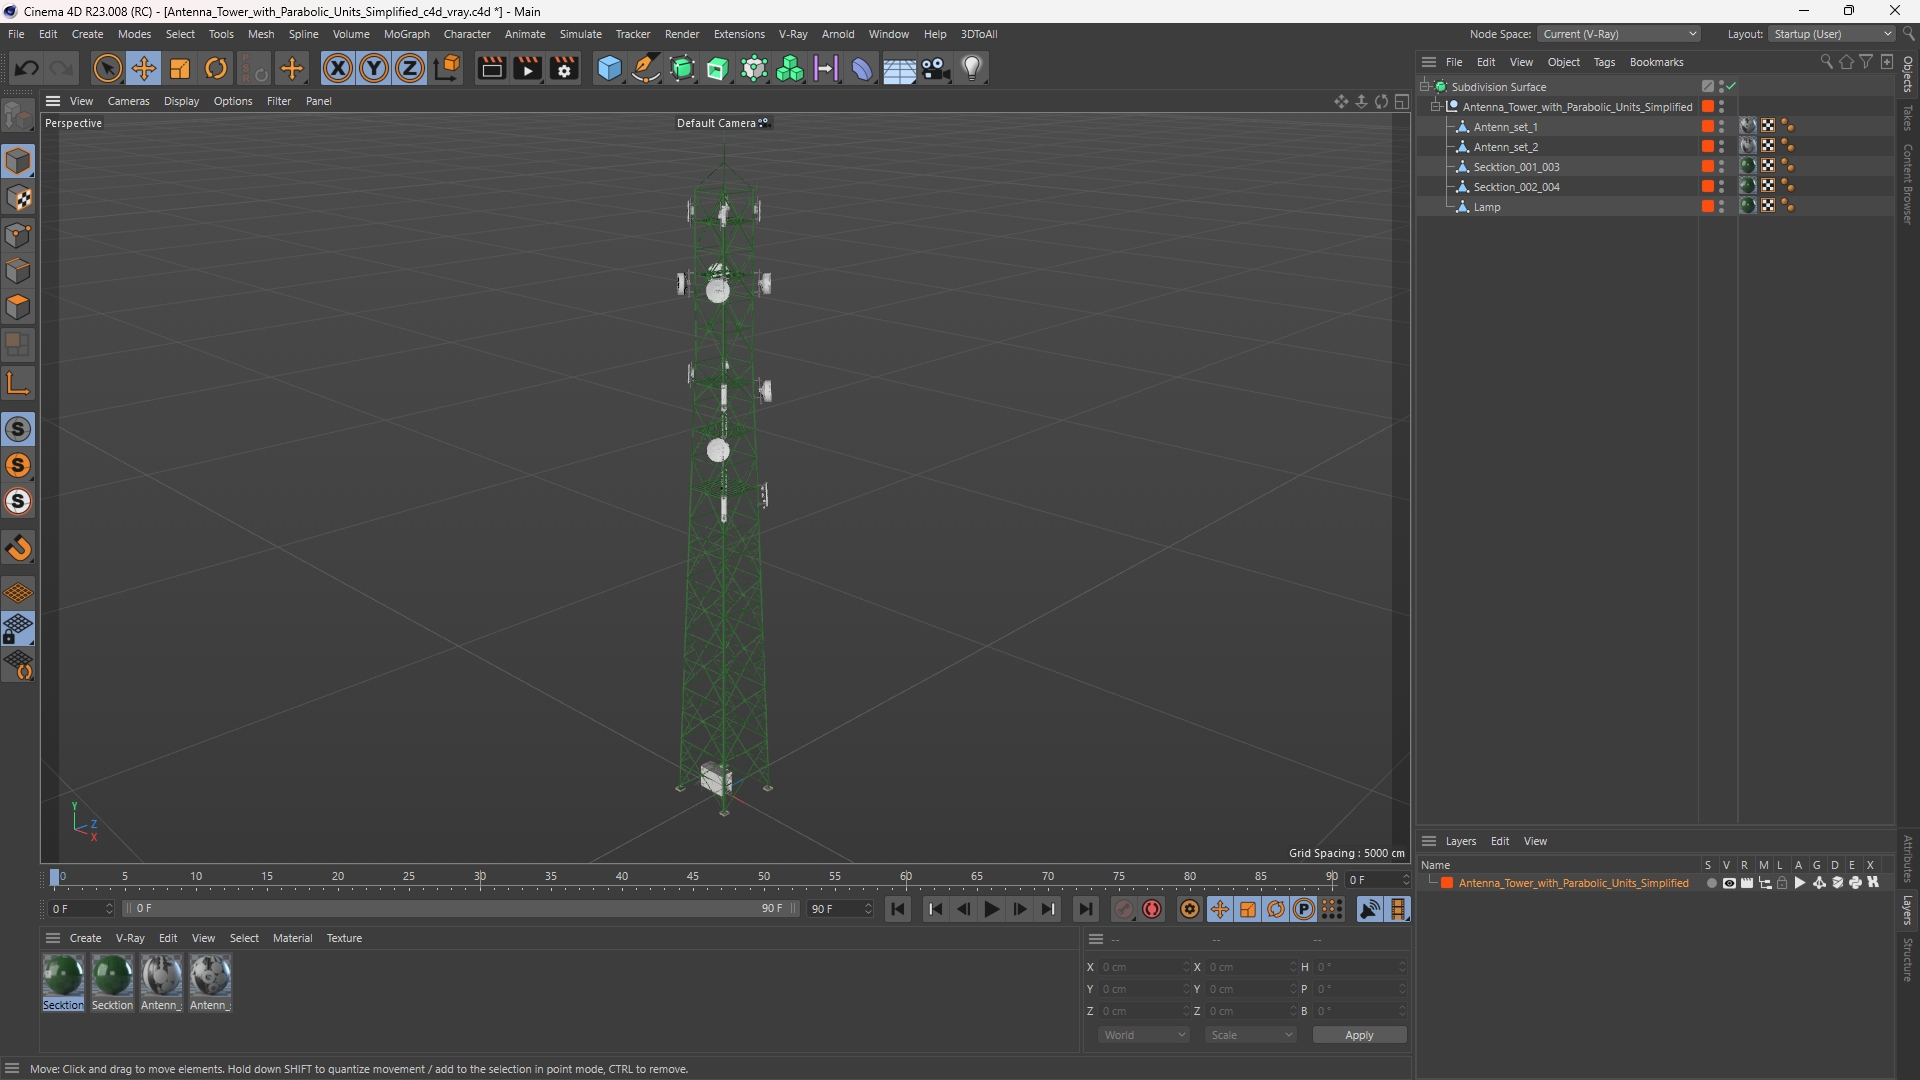1920x1080 pixels.
Task: Toggle Z axis lock
Action: pos(410,69)
